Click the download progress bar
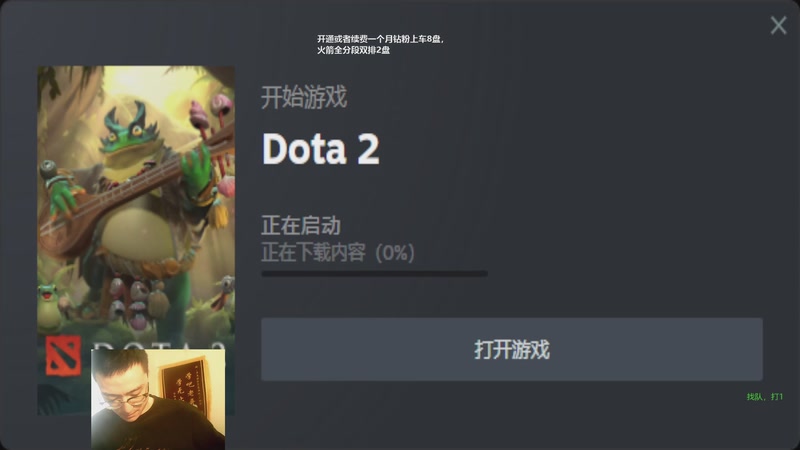Viewport: 800px width, 450px height. click(x=374, y=273)
